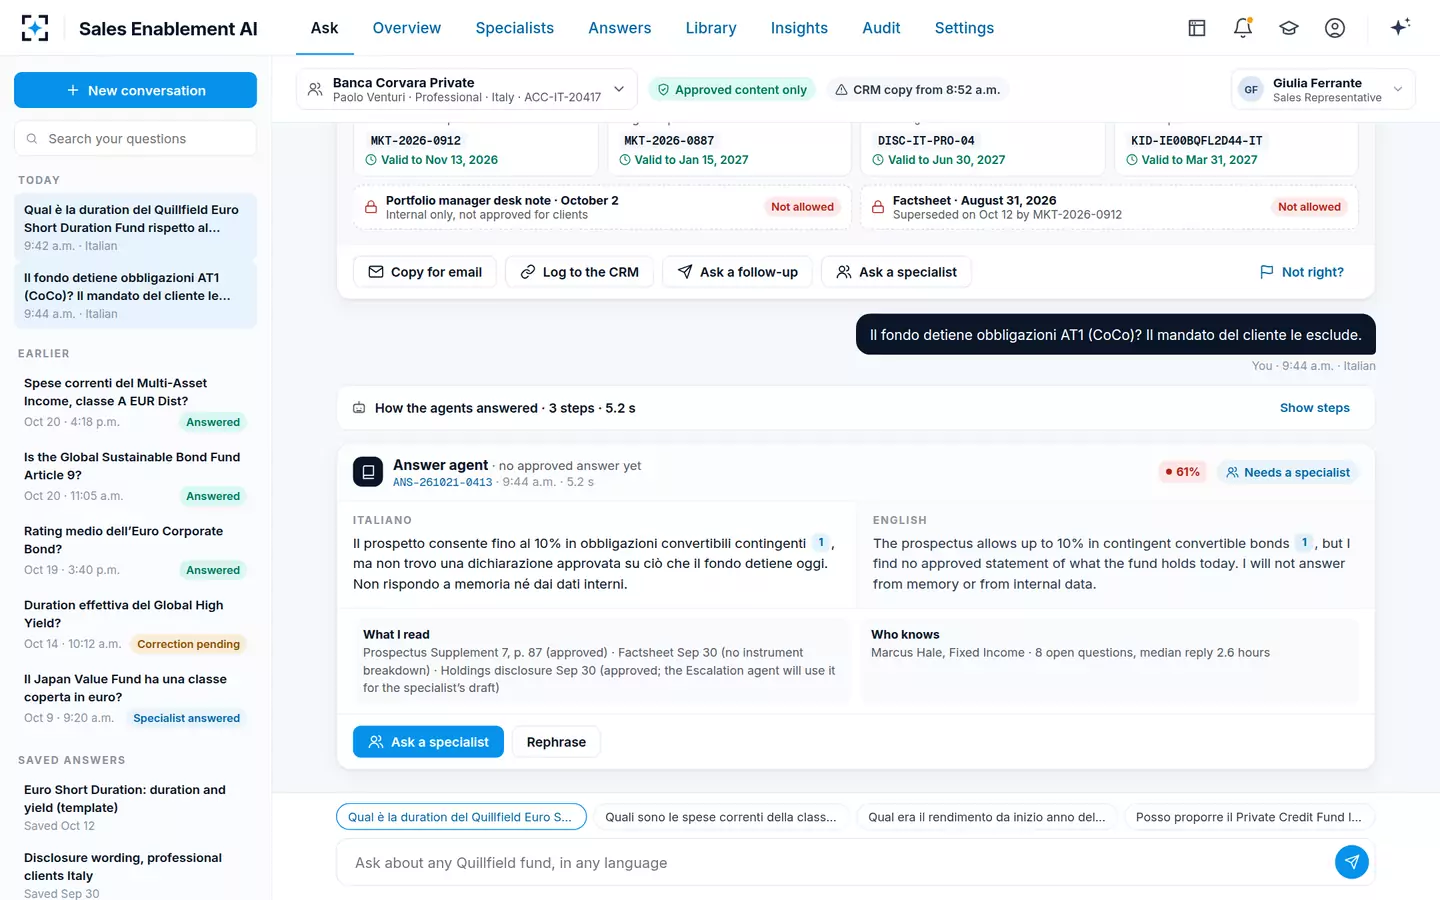Click the Sales Enablement AI logo icon

[x=35, y=28]
